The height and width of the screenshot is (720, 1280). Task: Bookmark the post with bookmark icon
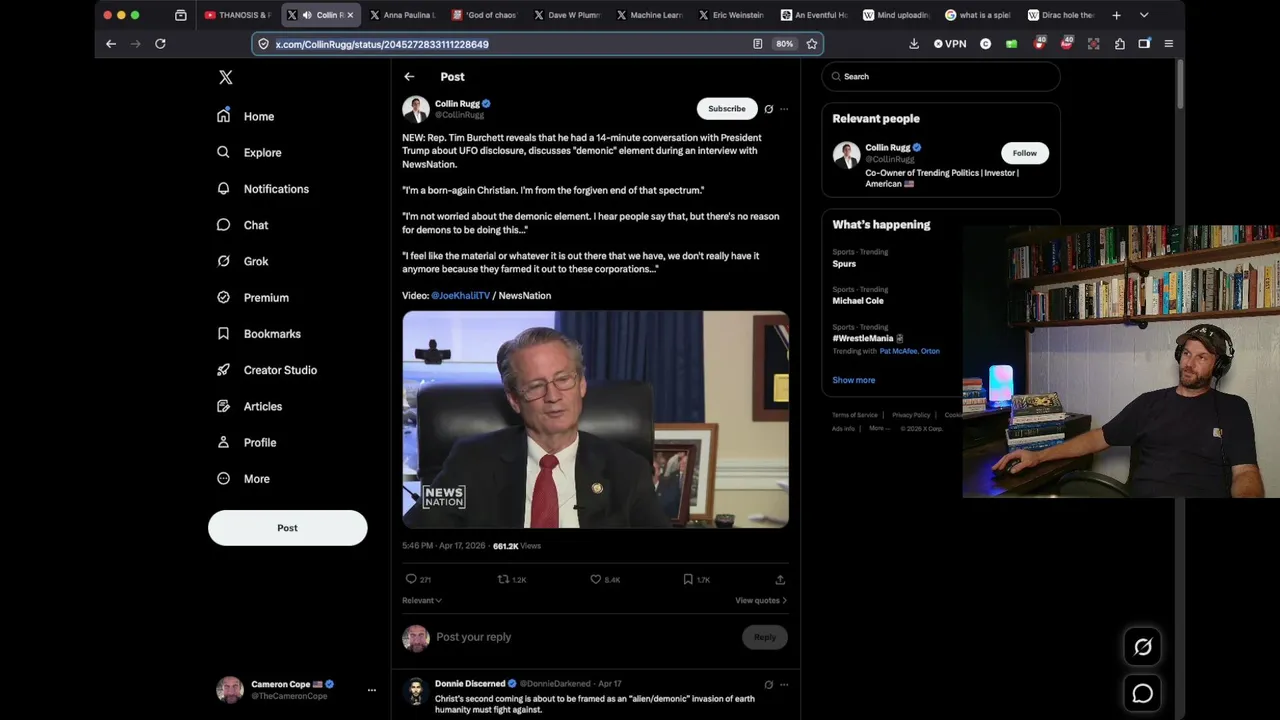(x=688, y=579)
